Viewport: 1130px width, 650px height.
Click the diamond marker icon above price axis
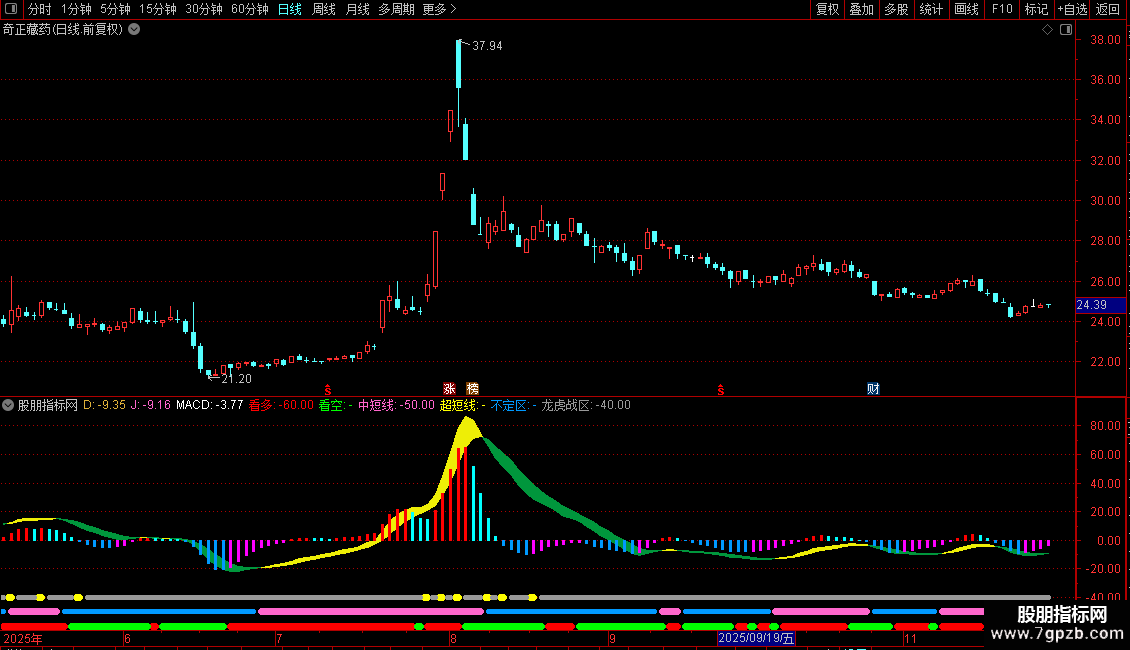[1048, 30]
